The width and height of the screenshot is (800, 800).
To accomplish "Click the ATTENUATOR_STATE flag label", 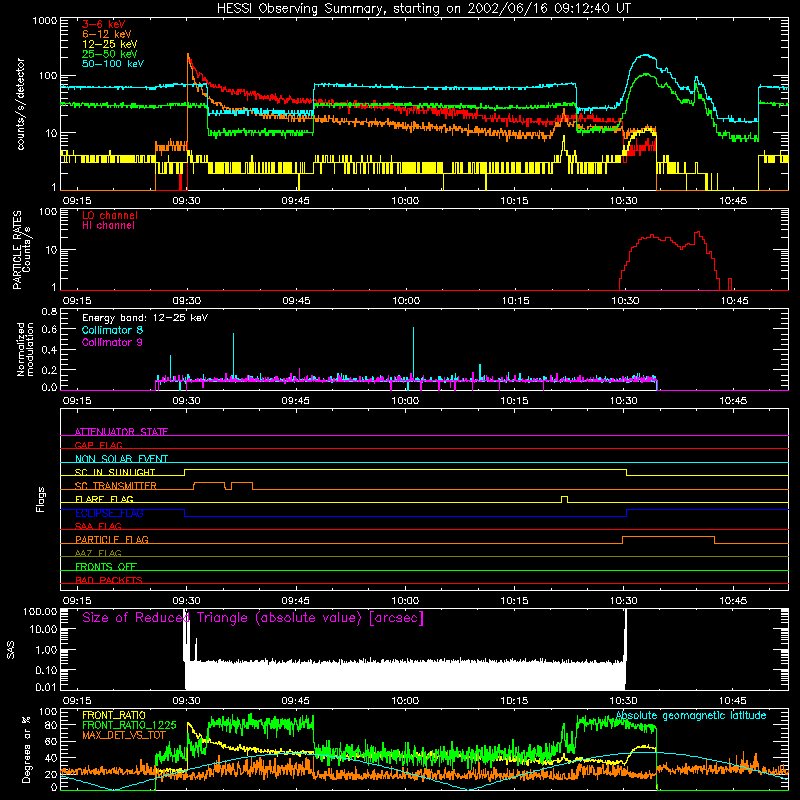I will pos(121,432).
